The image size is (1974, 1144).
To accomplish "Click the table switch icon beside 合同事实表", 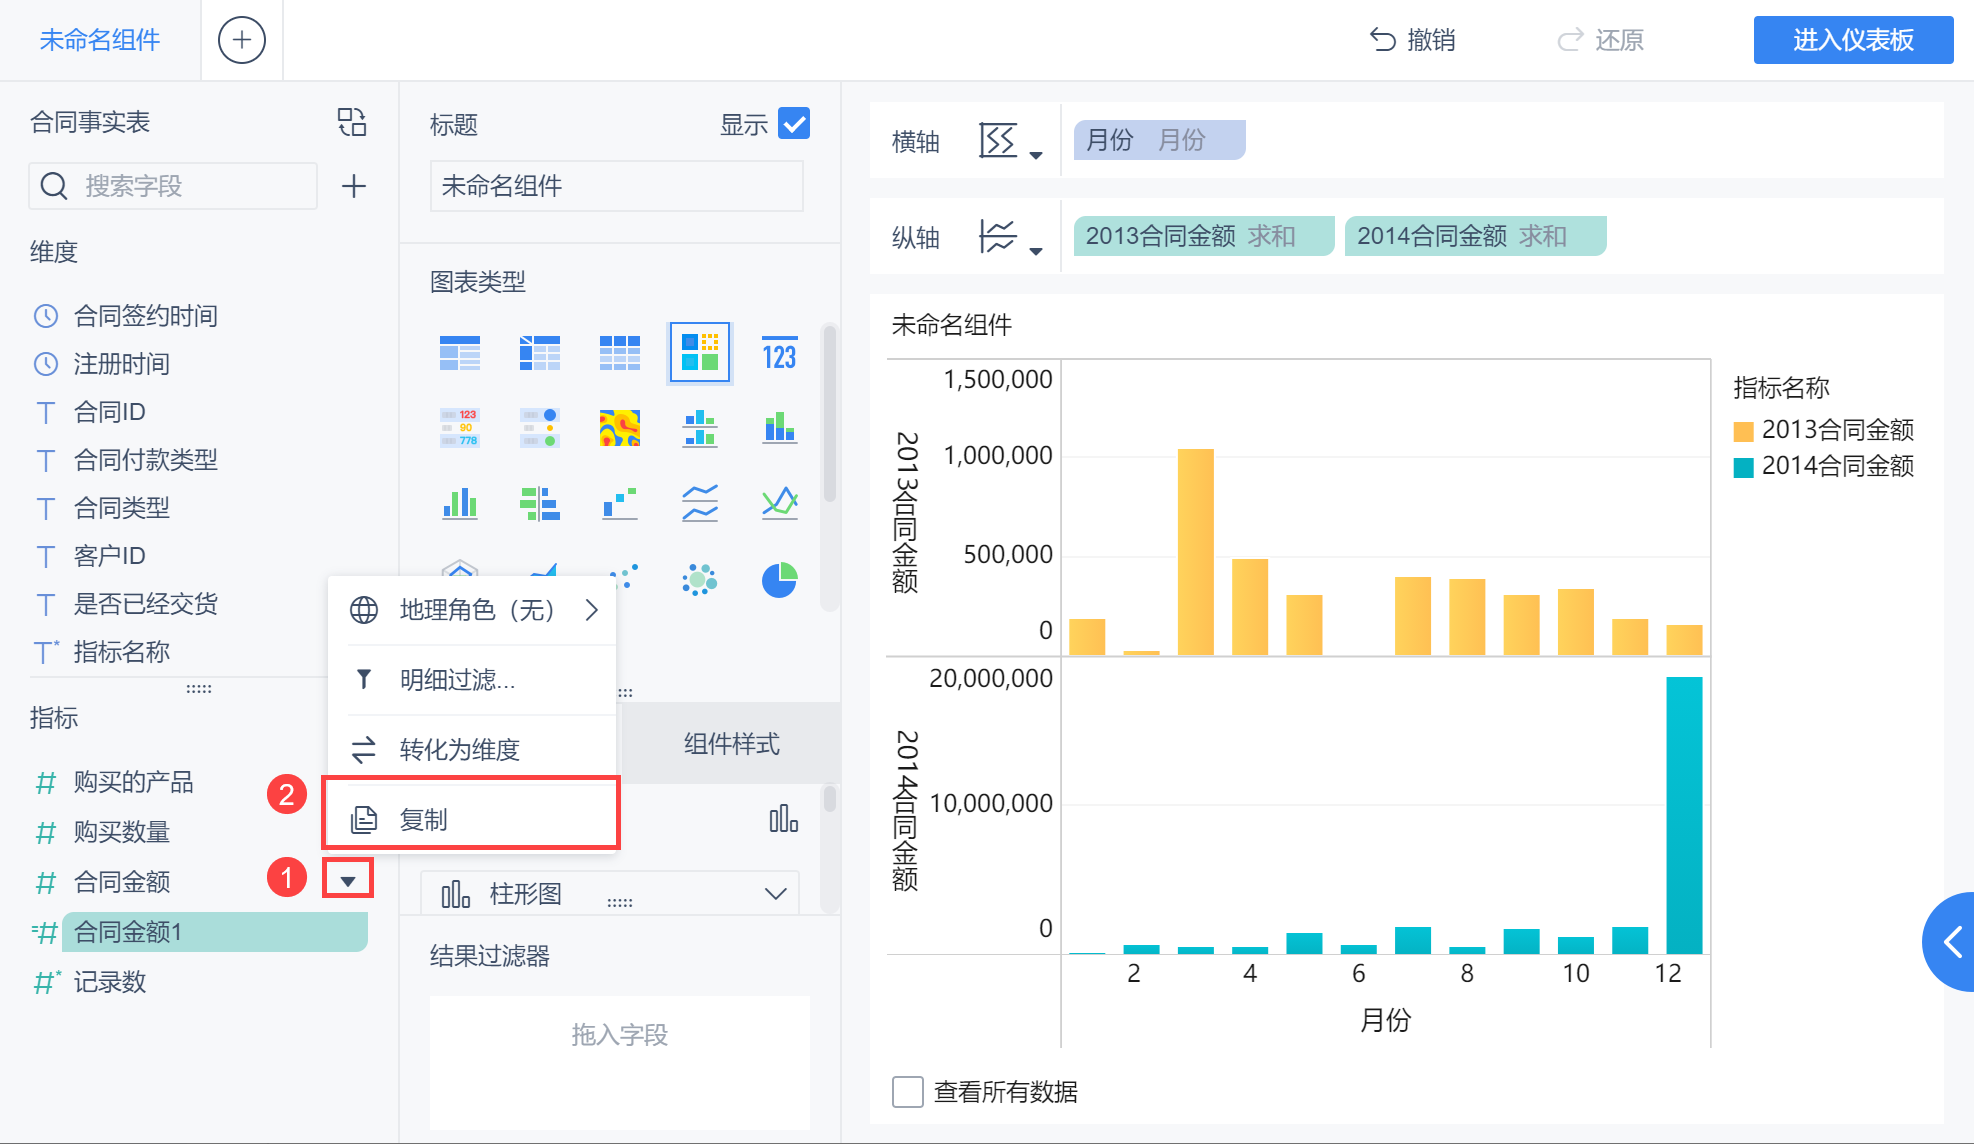I will click(352, 122).
